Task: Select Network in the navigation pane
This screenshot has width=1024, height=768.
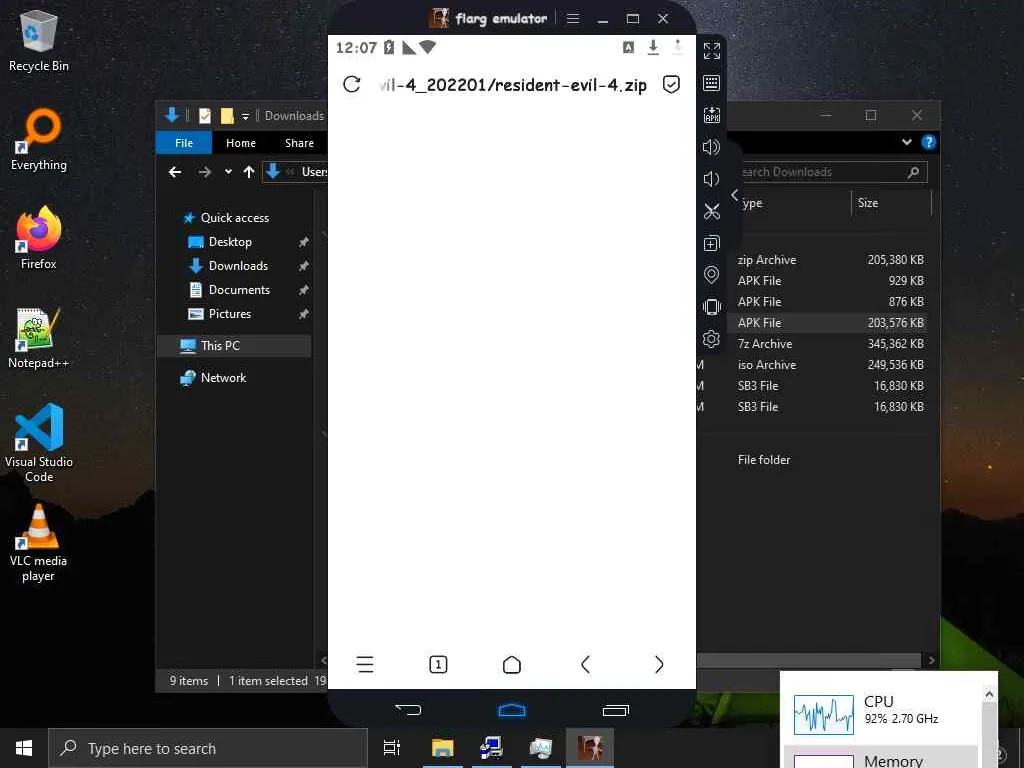Action: point(223,377)
